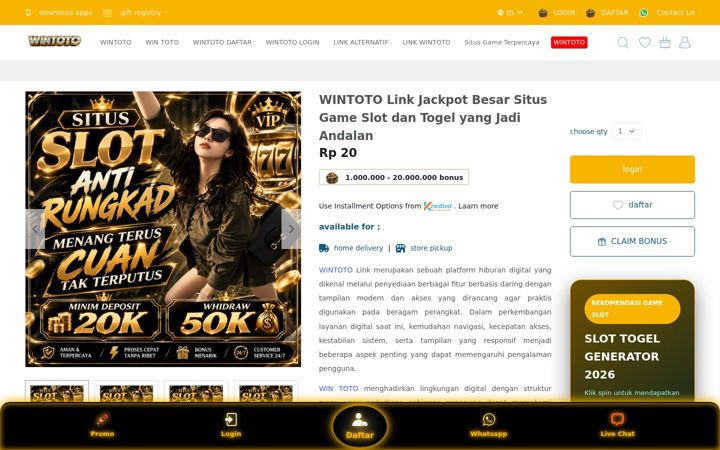
Task: Click the LOGIN icon in the top bar
Action: pos(543,13)
